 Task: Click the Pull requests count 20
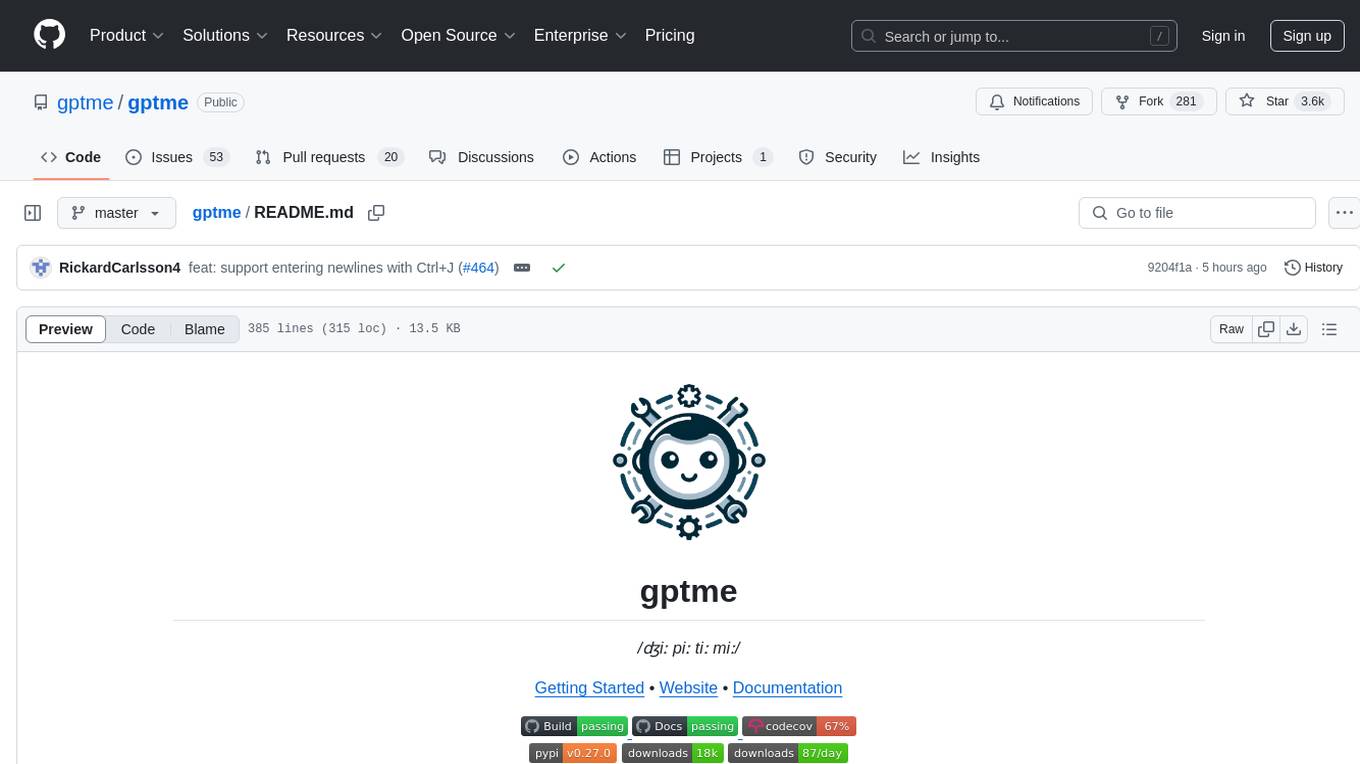(391, 157)
